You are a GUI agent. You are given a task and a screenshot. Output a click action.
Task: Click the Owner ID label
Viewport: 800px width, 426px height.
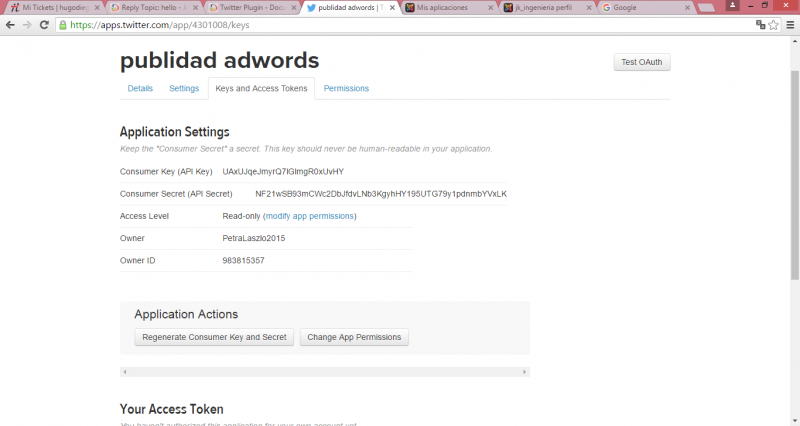pyautogui.click(x=138, y=261)
